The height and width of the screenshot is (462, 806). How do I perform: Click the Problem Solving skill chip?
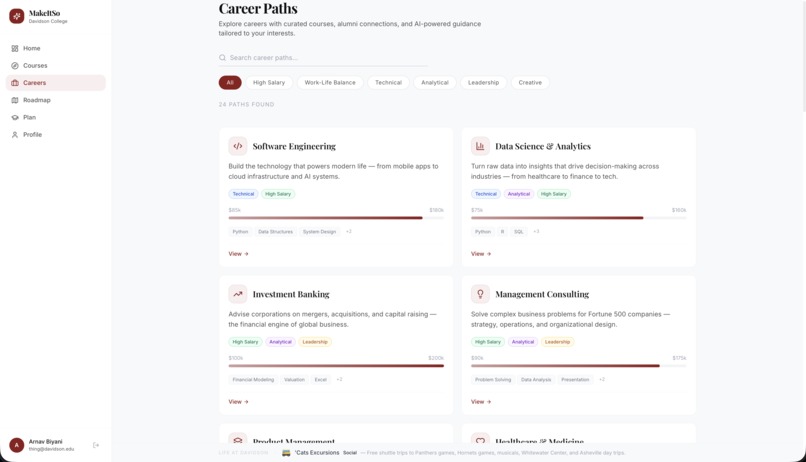coord(493,380)
